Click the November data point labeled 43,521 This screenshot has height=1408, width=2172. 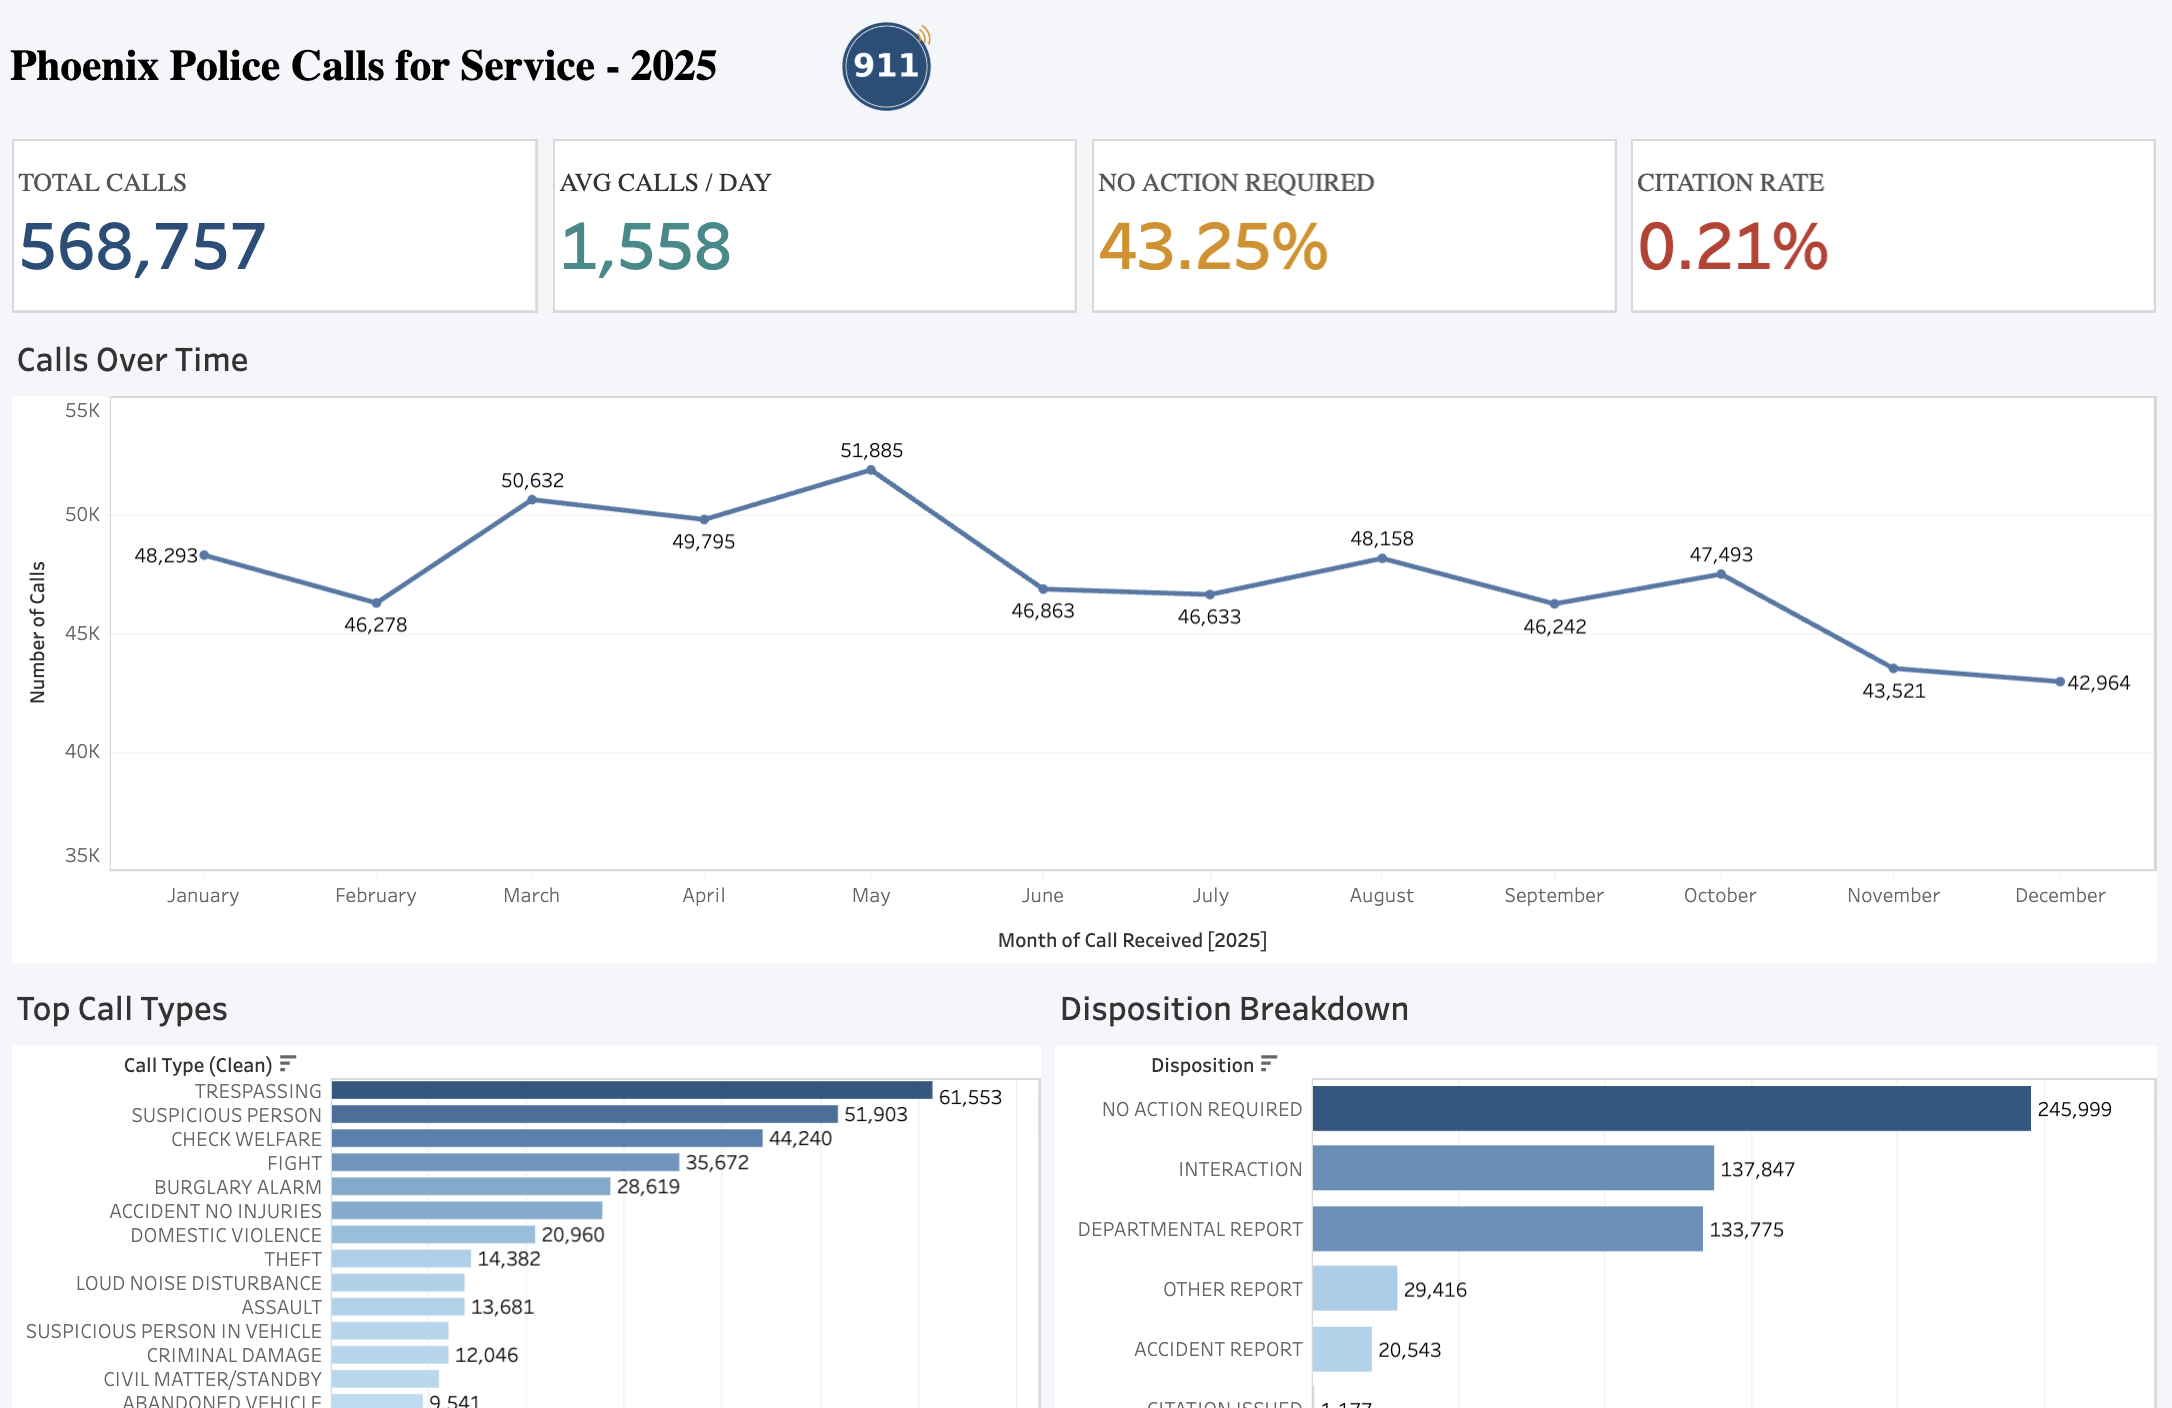[1893, 668]
